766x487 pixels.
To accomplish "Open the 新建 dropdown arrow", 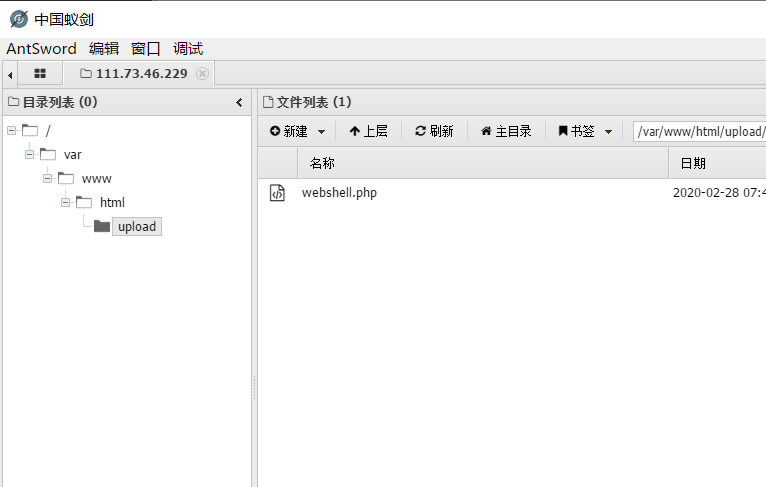I will pyautogui.click(x=321, y=132).
